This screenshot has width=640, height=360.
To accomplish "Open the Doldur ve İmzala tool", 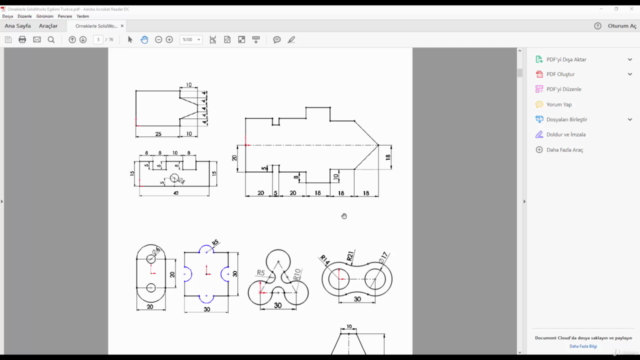I will tap(566, 135).
